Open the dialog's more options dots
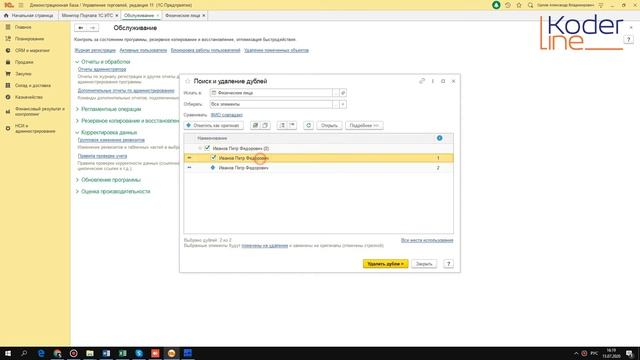Image resolution: width=640 pixels, height=360 pixels. tap(433, 81)
